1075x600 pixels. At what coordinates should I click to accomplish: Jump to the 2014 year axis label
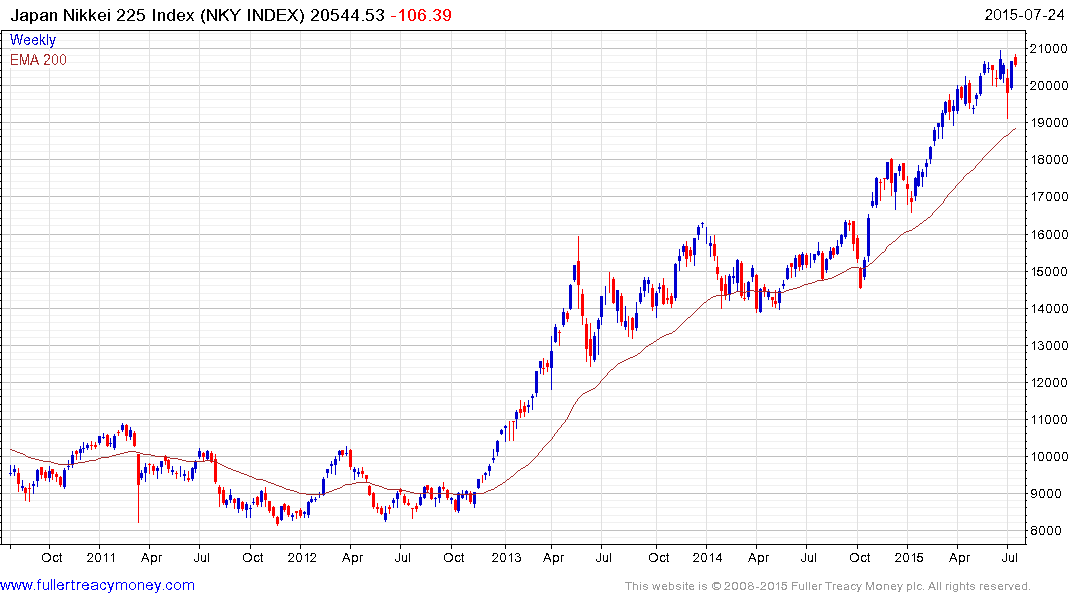point(707,556)
